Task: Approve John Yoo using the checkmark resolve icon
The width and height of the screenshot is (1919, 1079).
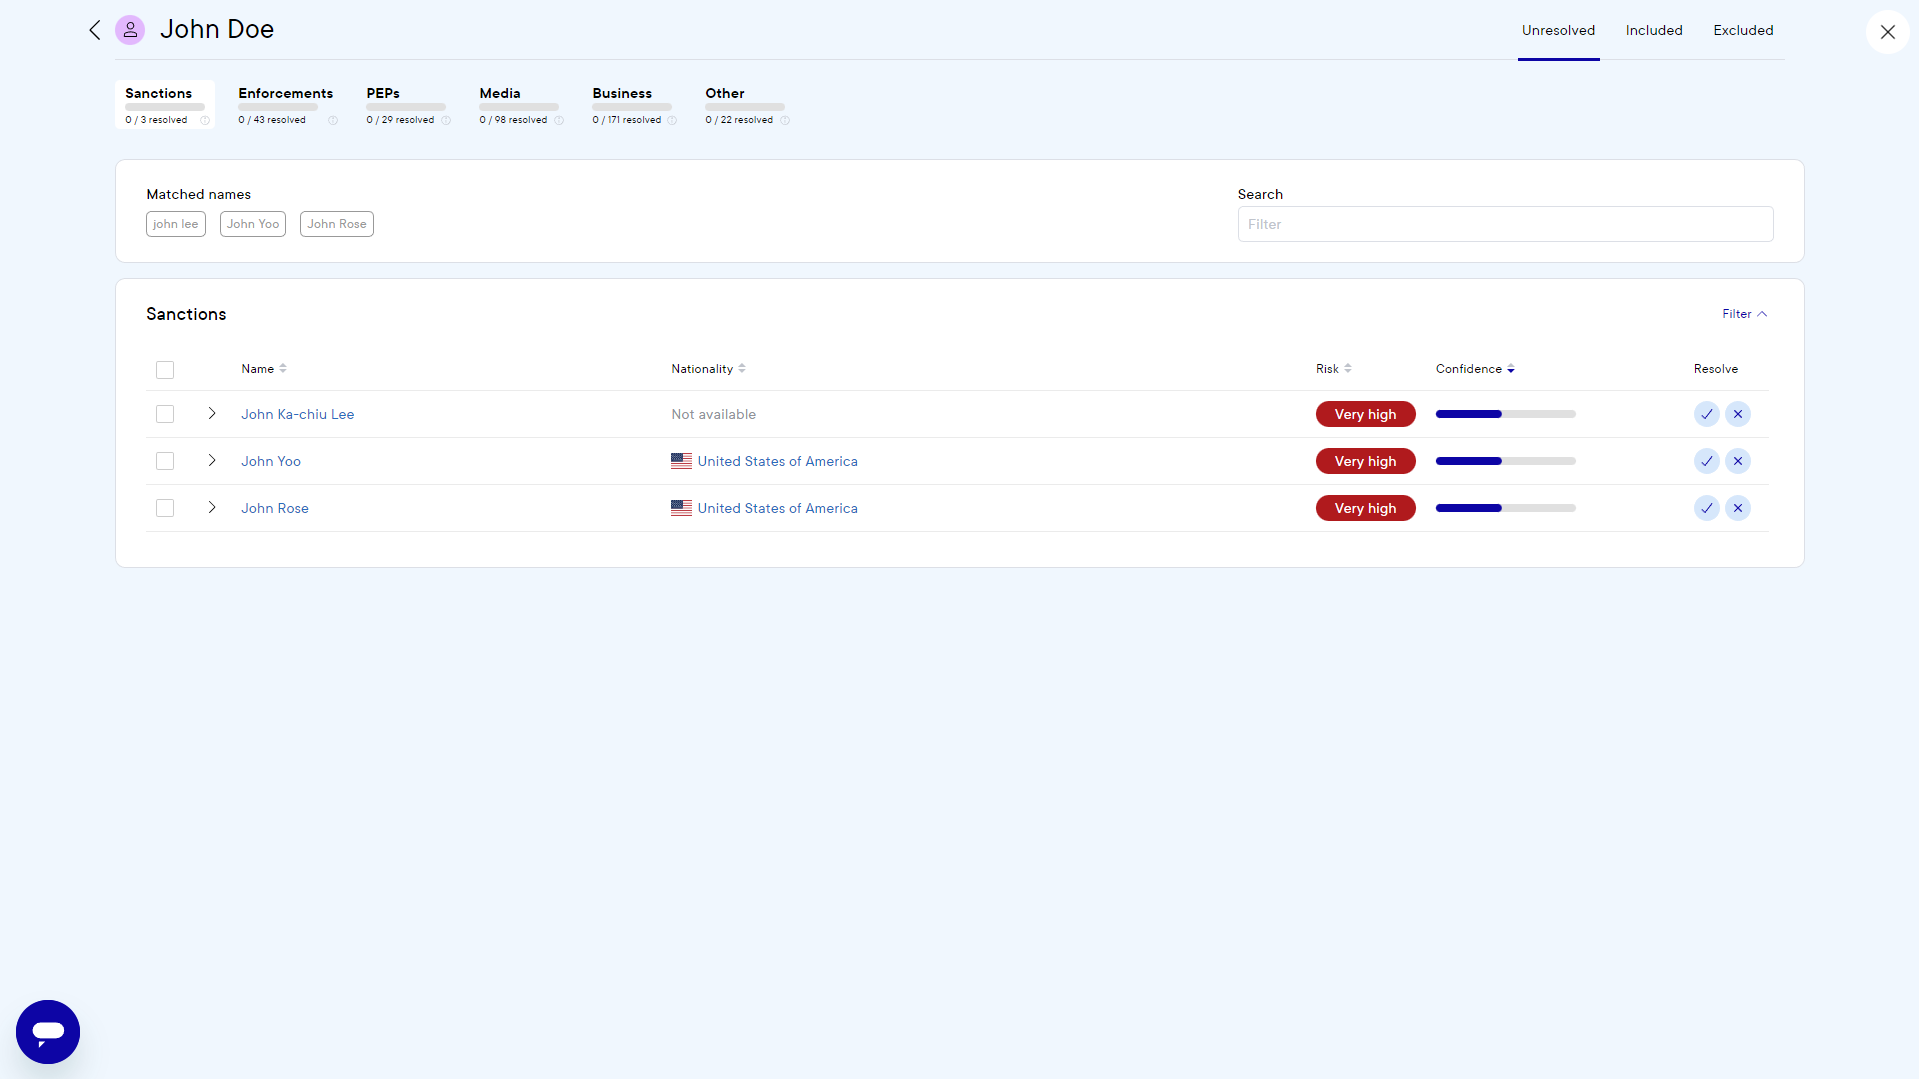Action: pos(1707,461)
